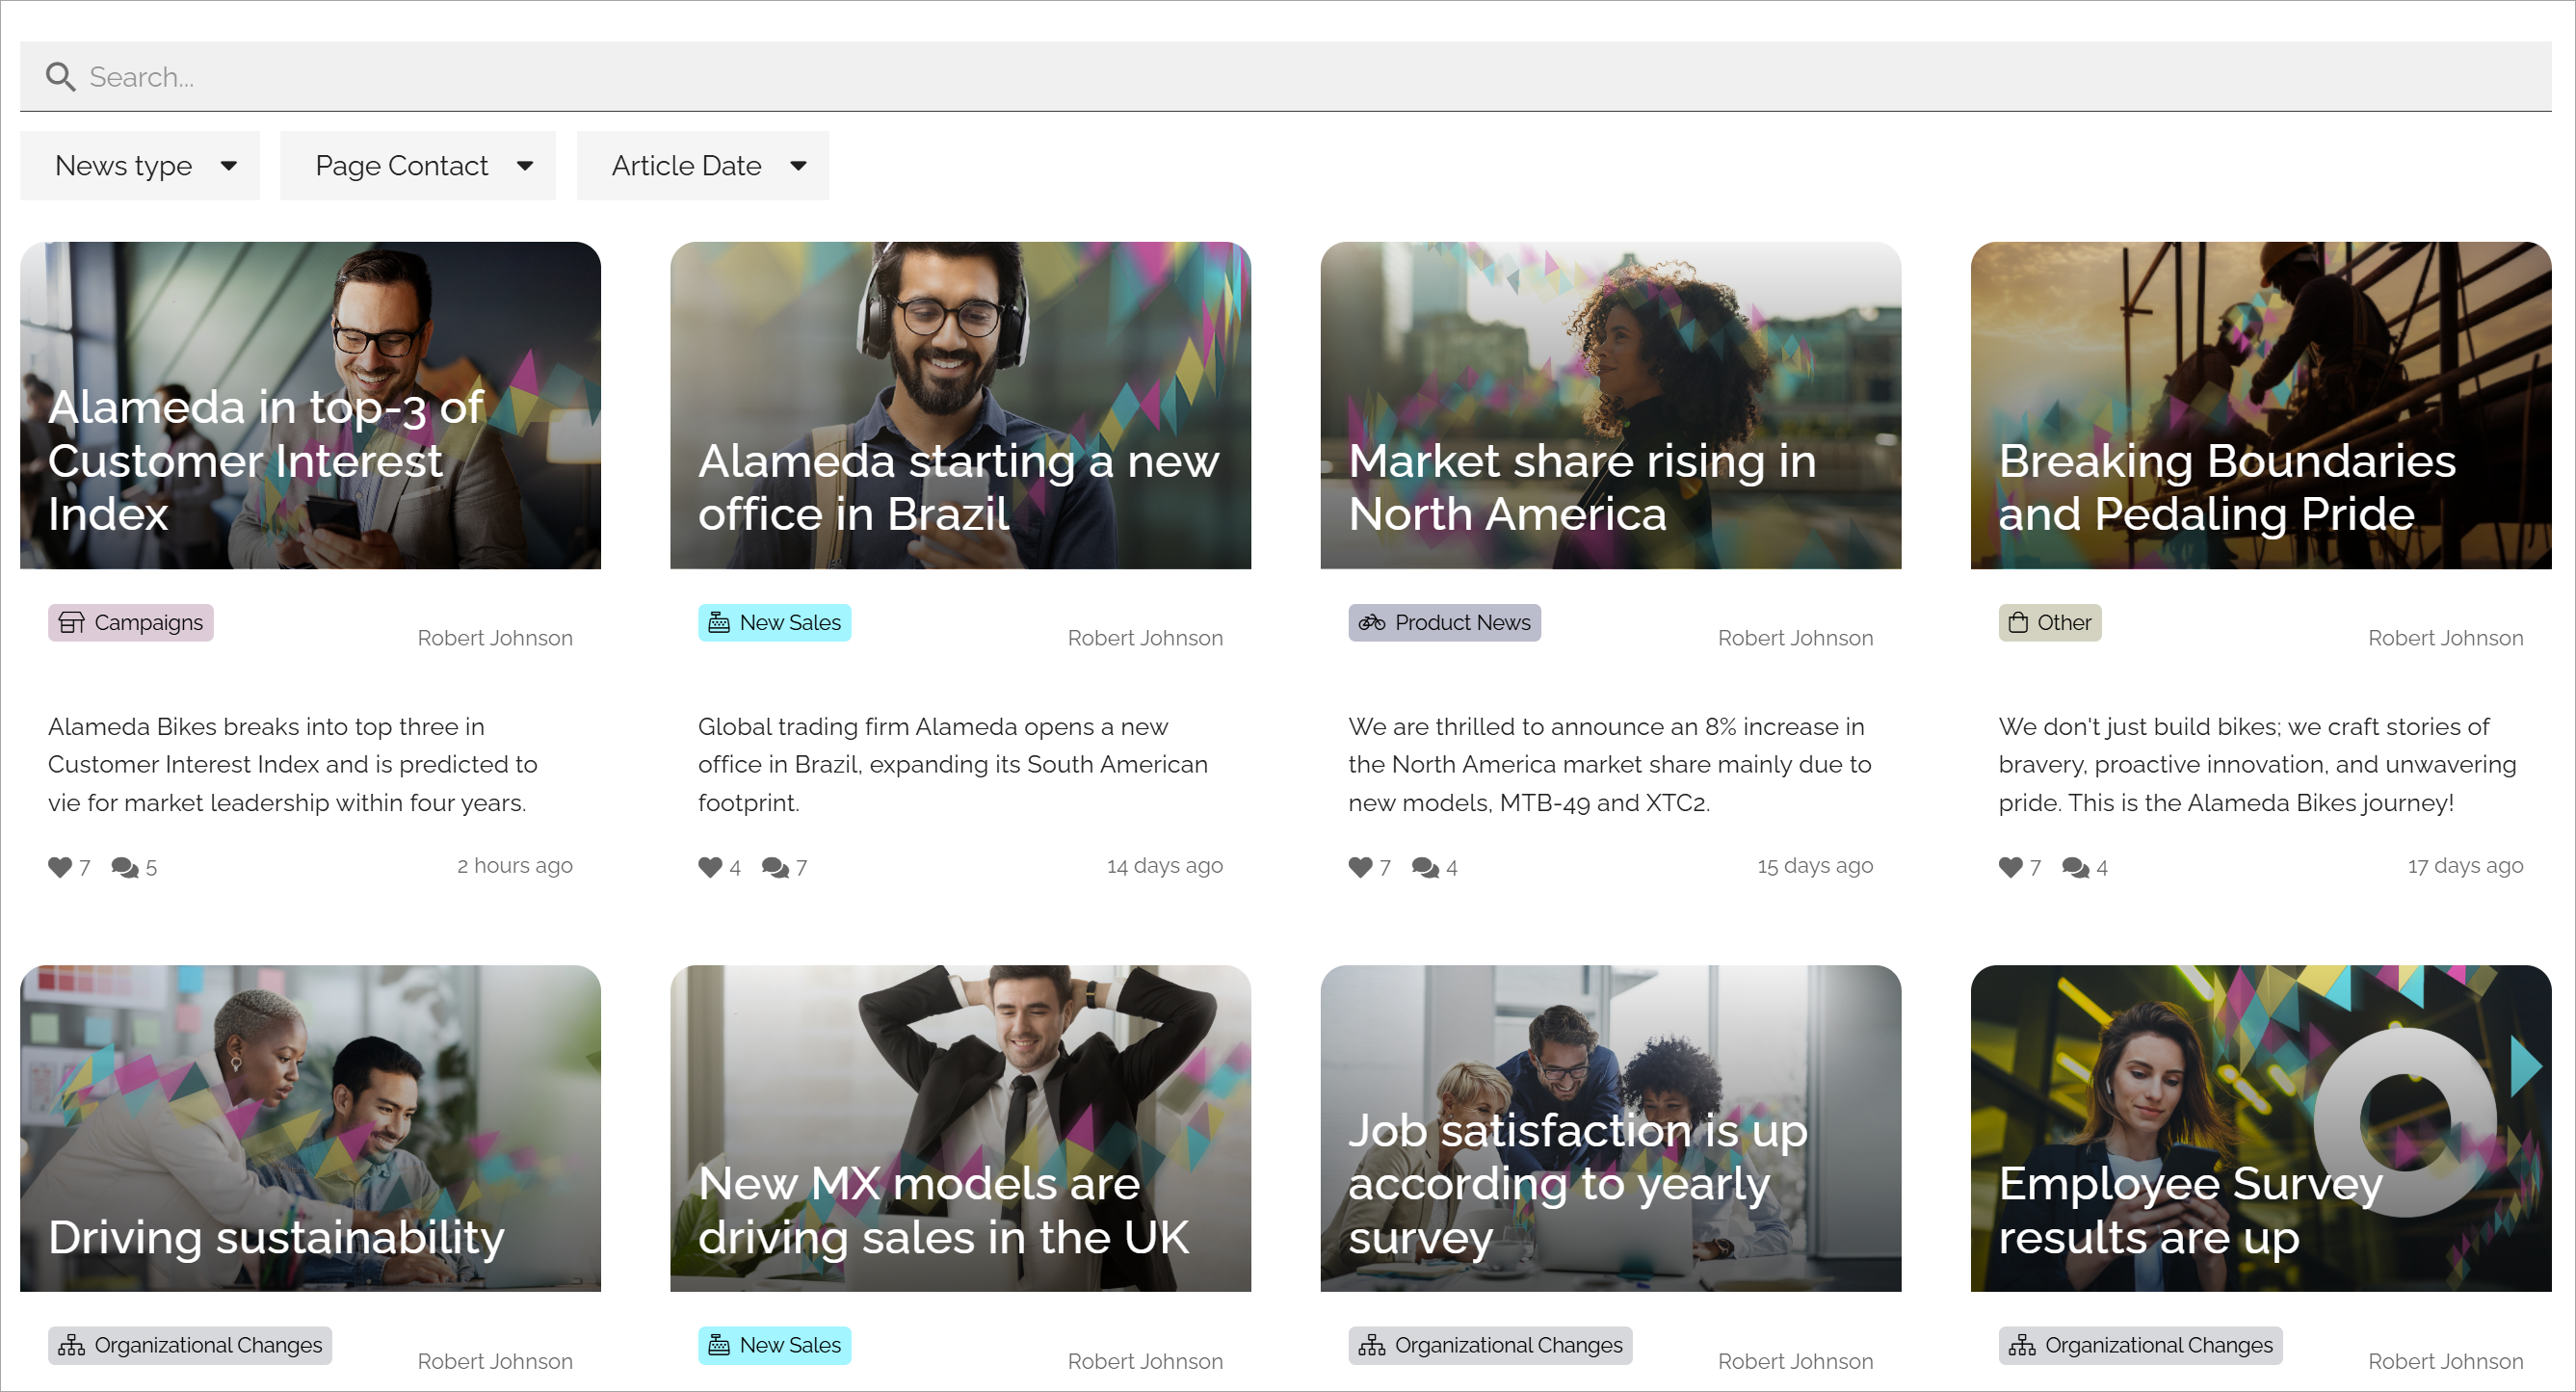Click the '14 days ago' timestamp
2576x1392 pixels.
click(1165, 866)
